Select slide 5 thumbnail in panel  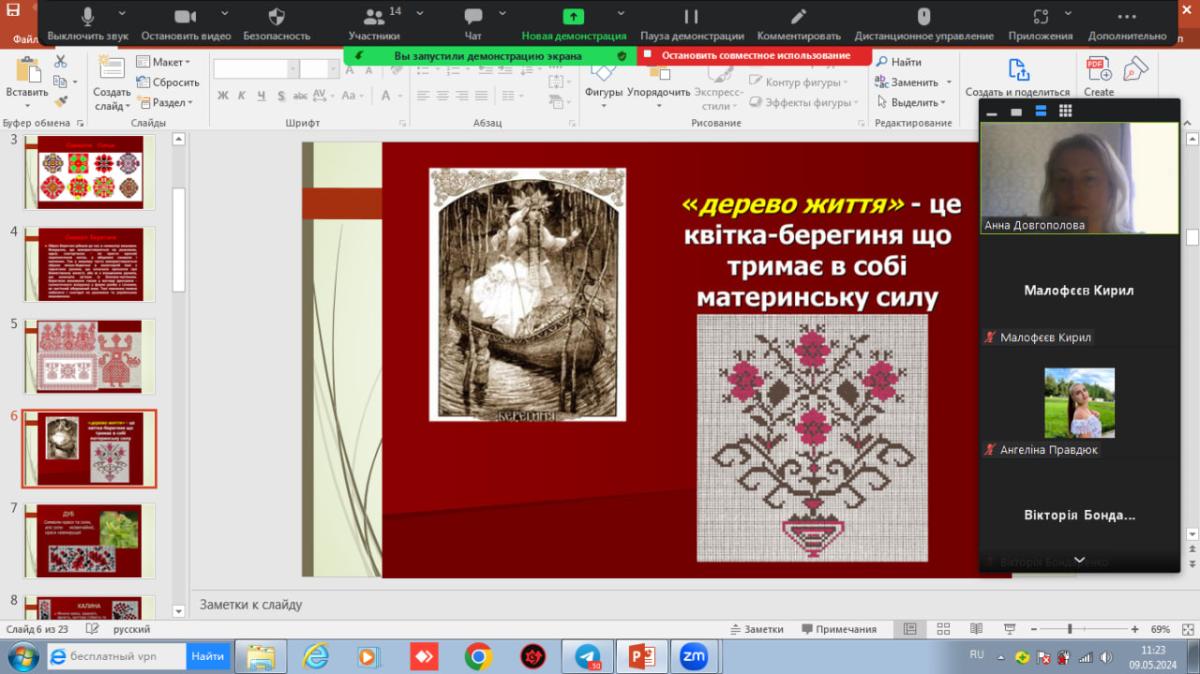(90, 356)
